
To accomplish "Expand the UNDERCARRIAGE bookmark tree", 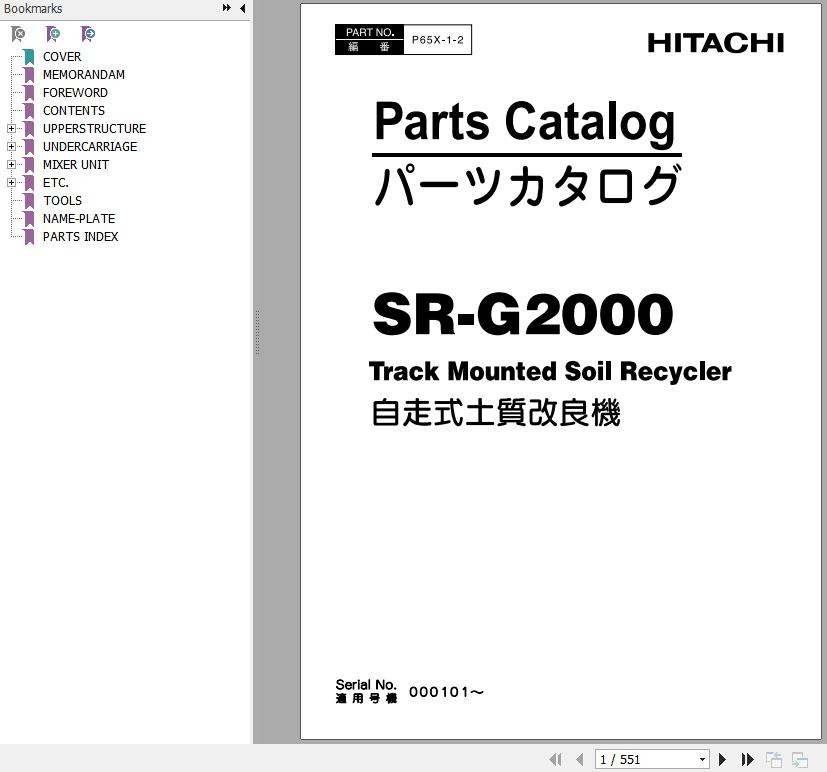I will tap(11, 147).
